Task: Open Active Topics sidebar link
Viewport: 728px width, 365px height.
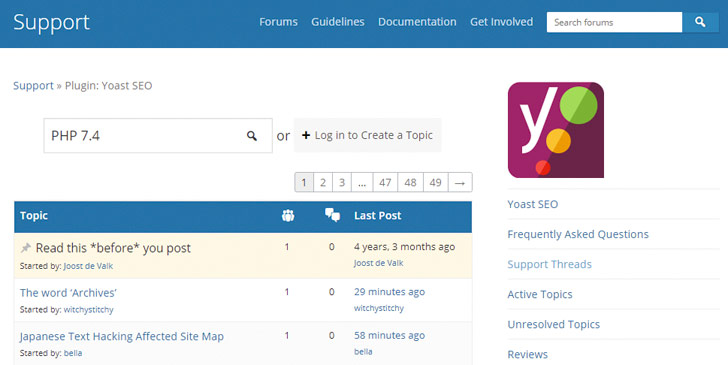Action: coord(540,294)
